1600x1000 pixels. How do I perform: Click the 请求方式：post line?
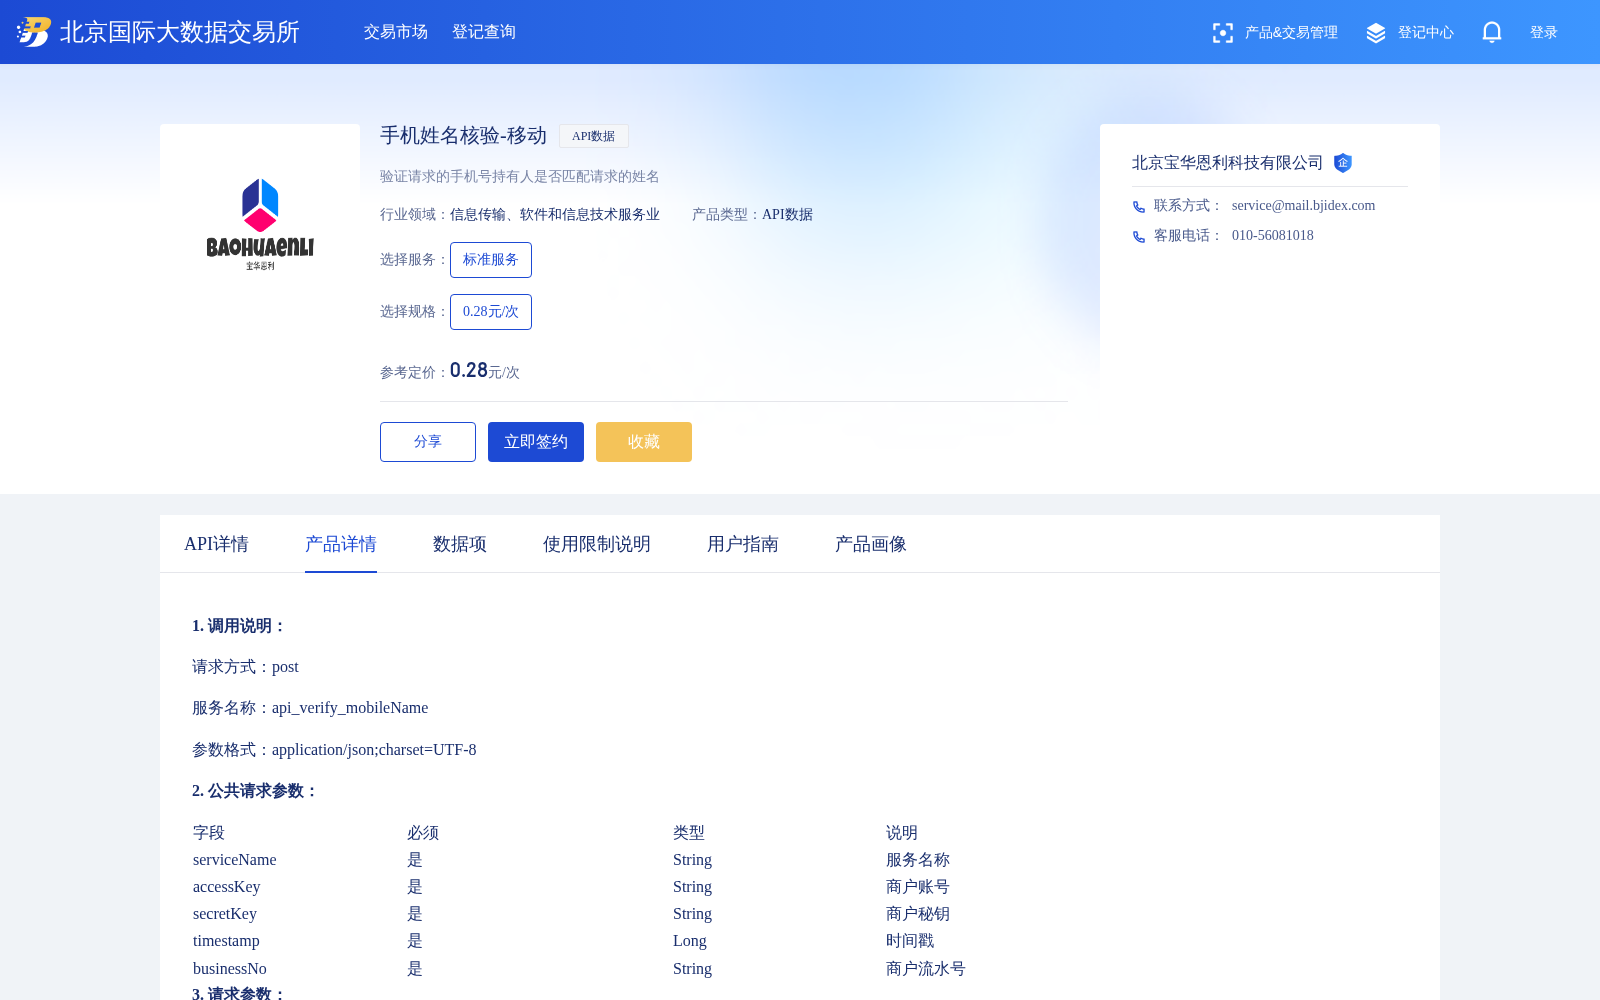[245, 667]
